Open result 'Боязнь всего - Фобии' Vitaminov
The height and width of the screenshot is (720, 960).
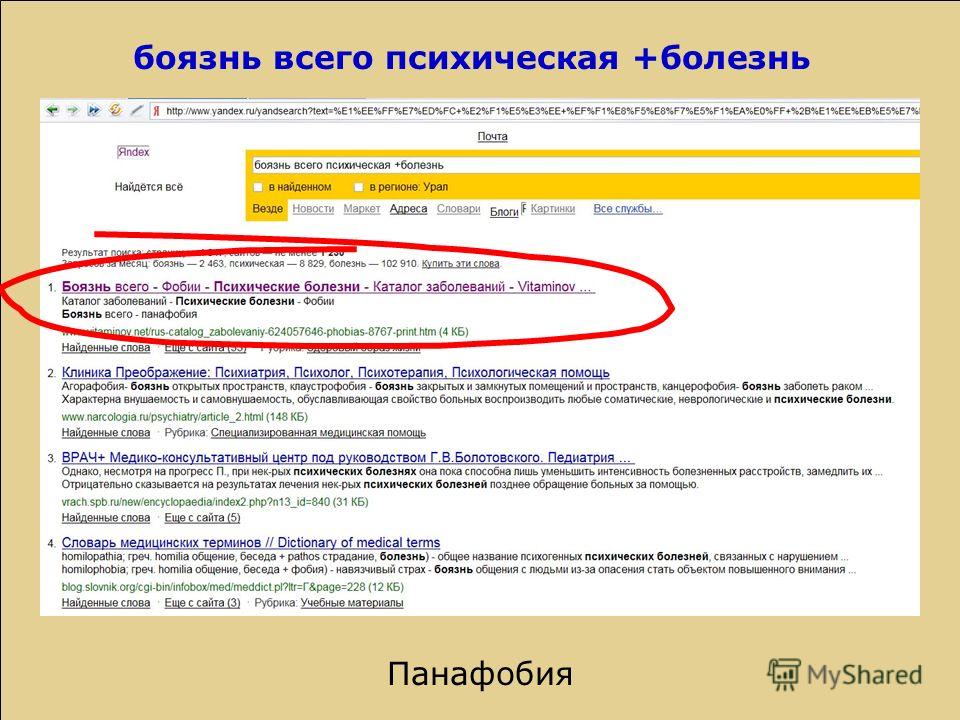328,287
